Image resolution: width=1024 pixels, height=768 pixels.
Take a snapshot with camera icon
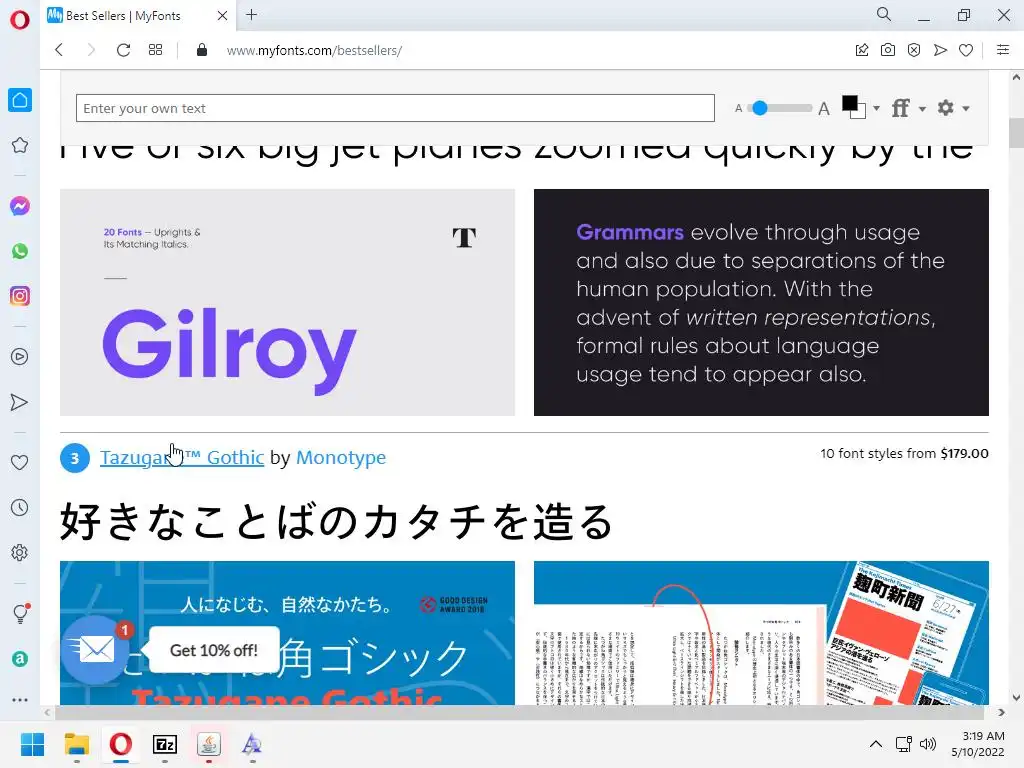tap(888, 50)
